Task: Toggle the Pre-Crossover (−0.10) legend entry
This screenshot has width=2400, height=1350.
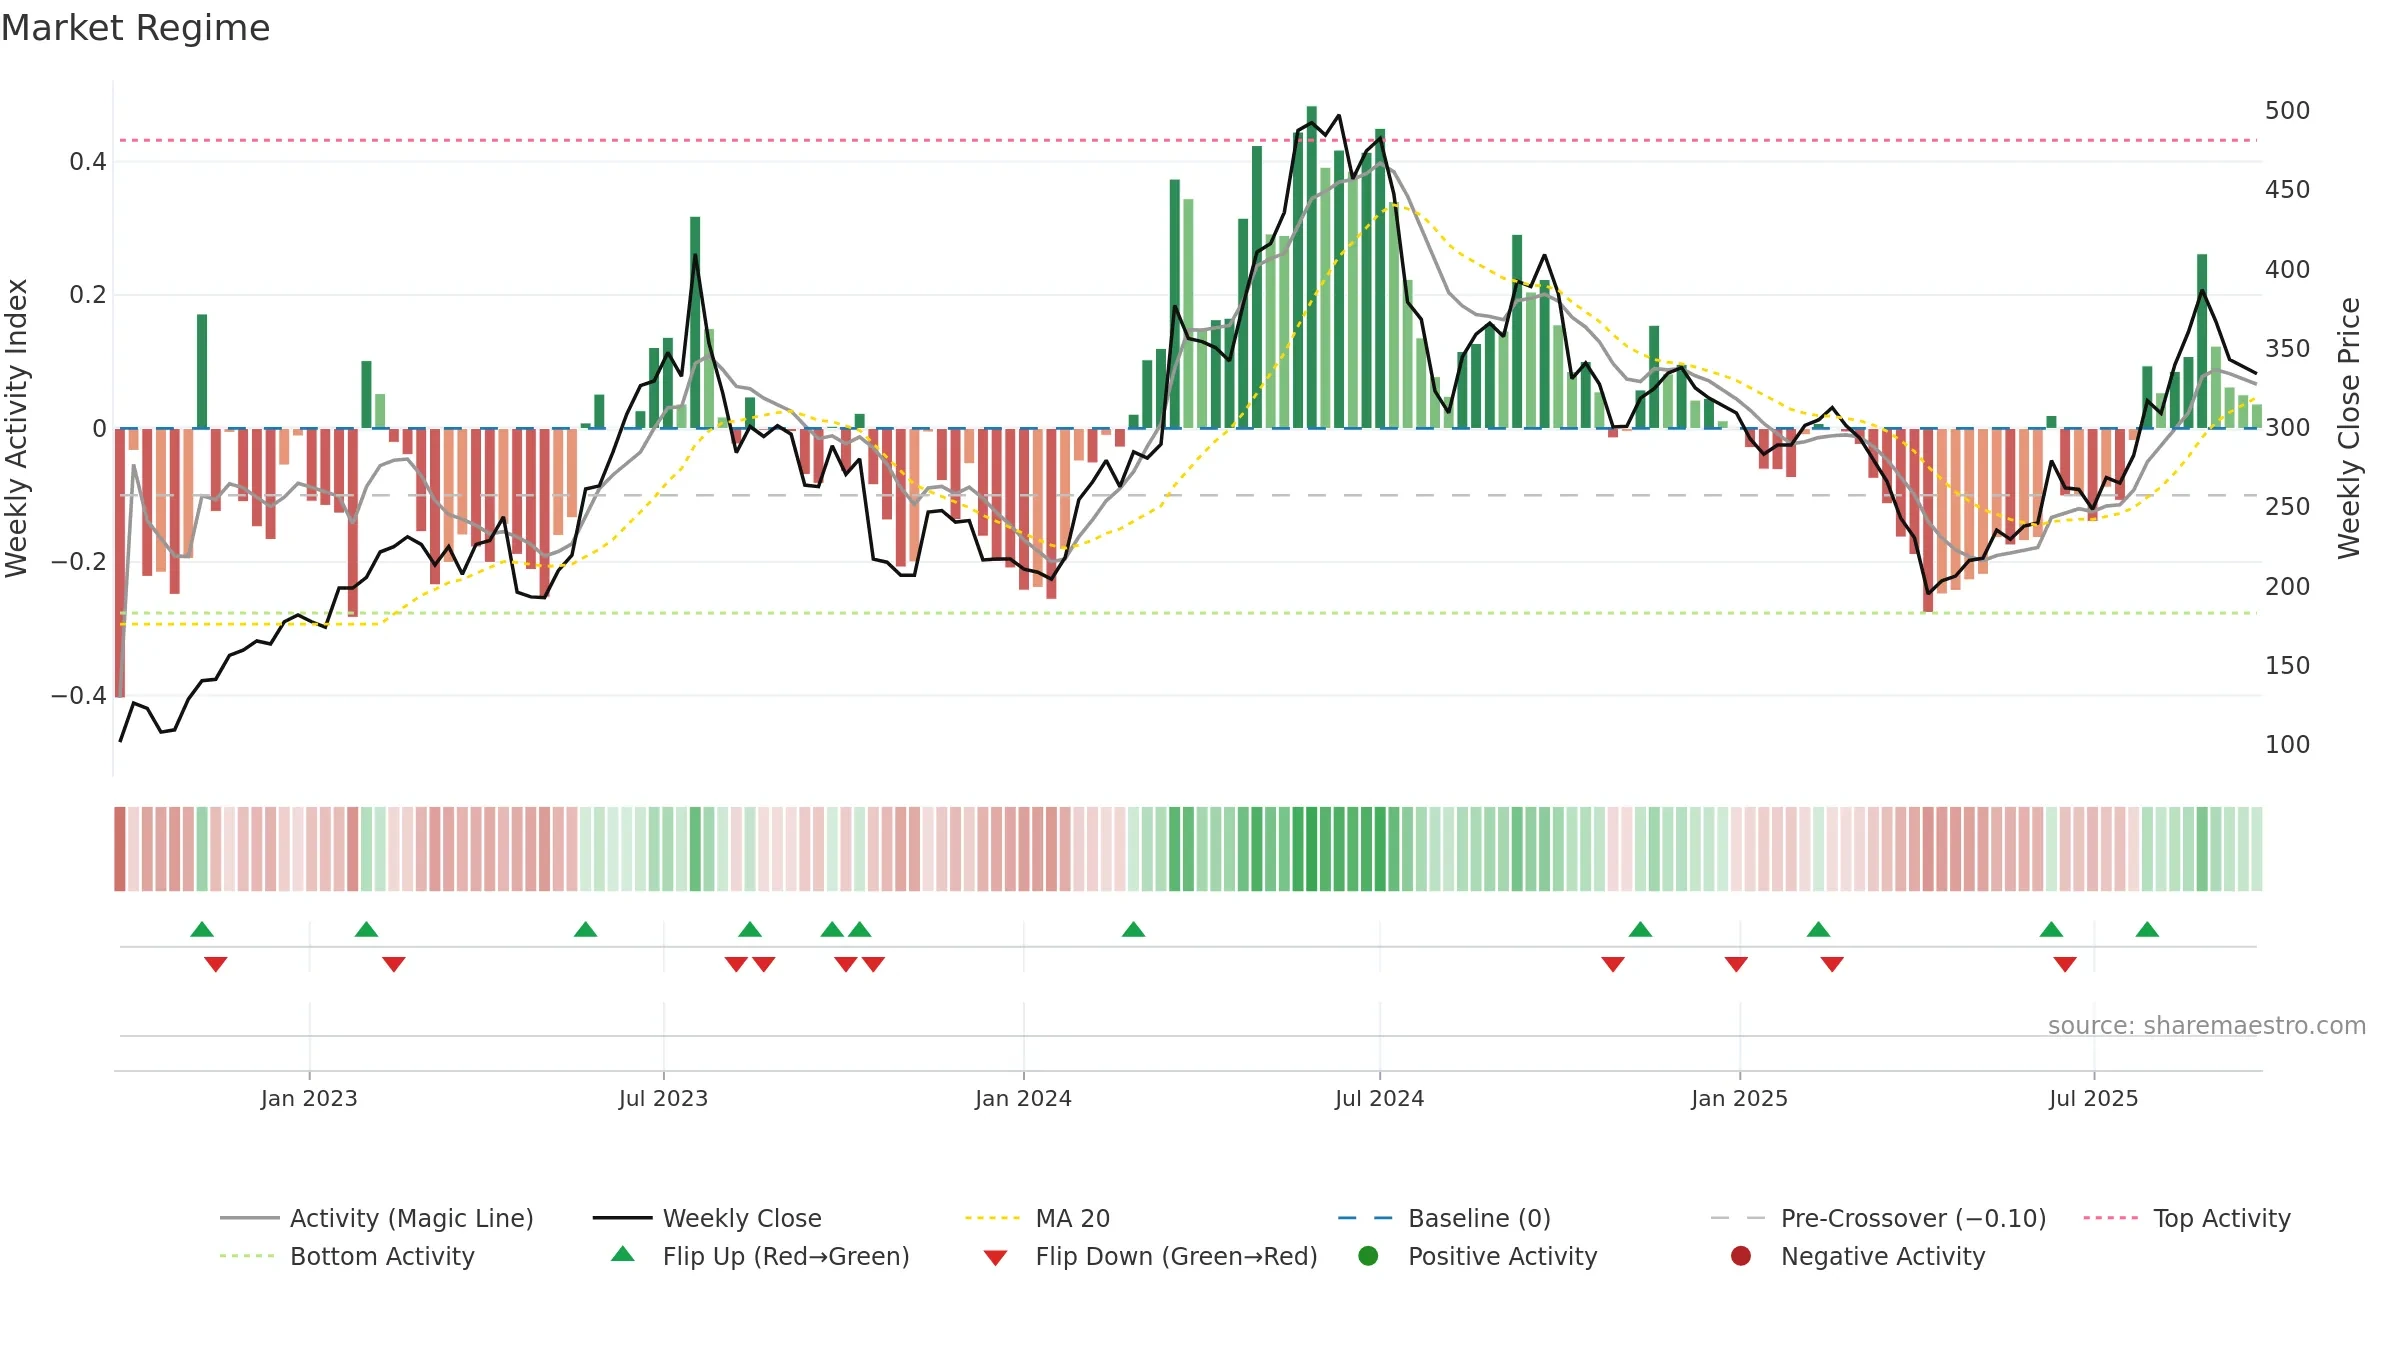Action: click(x=1878, y=1218)
